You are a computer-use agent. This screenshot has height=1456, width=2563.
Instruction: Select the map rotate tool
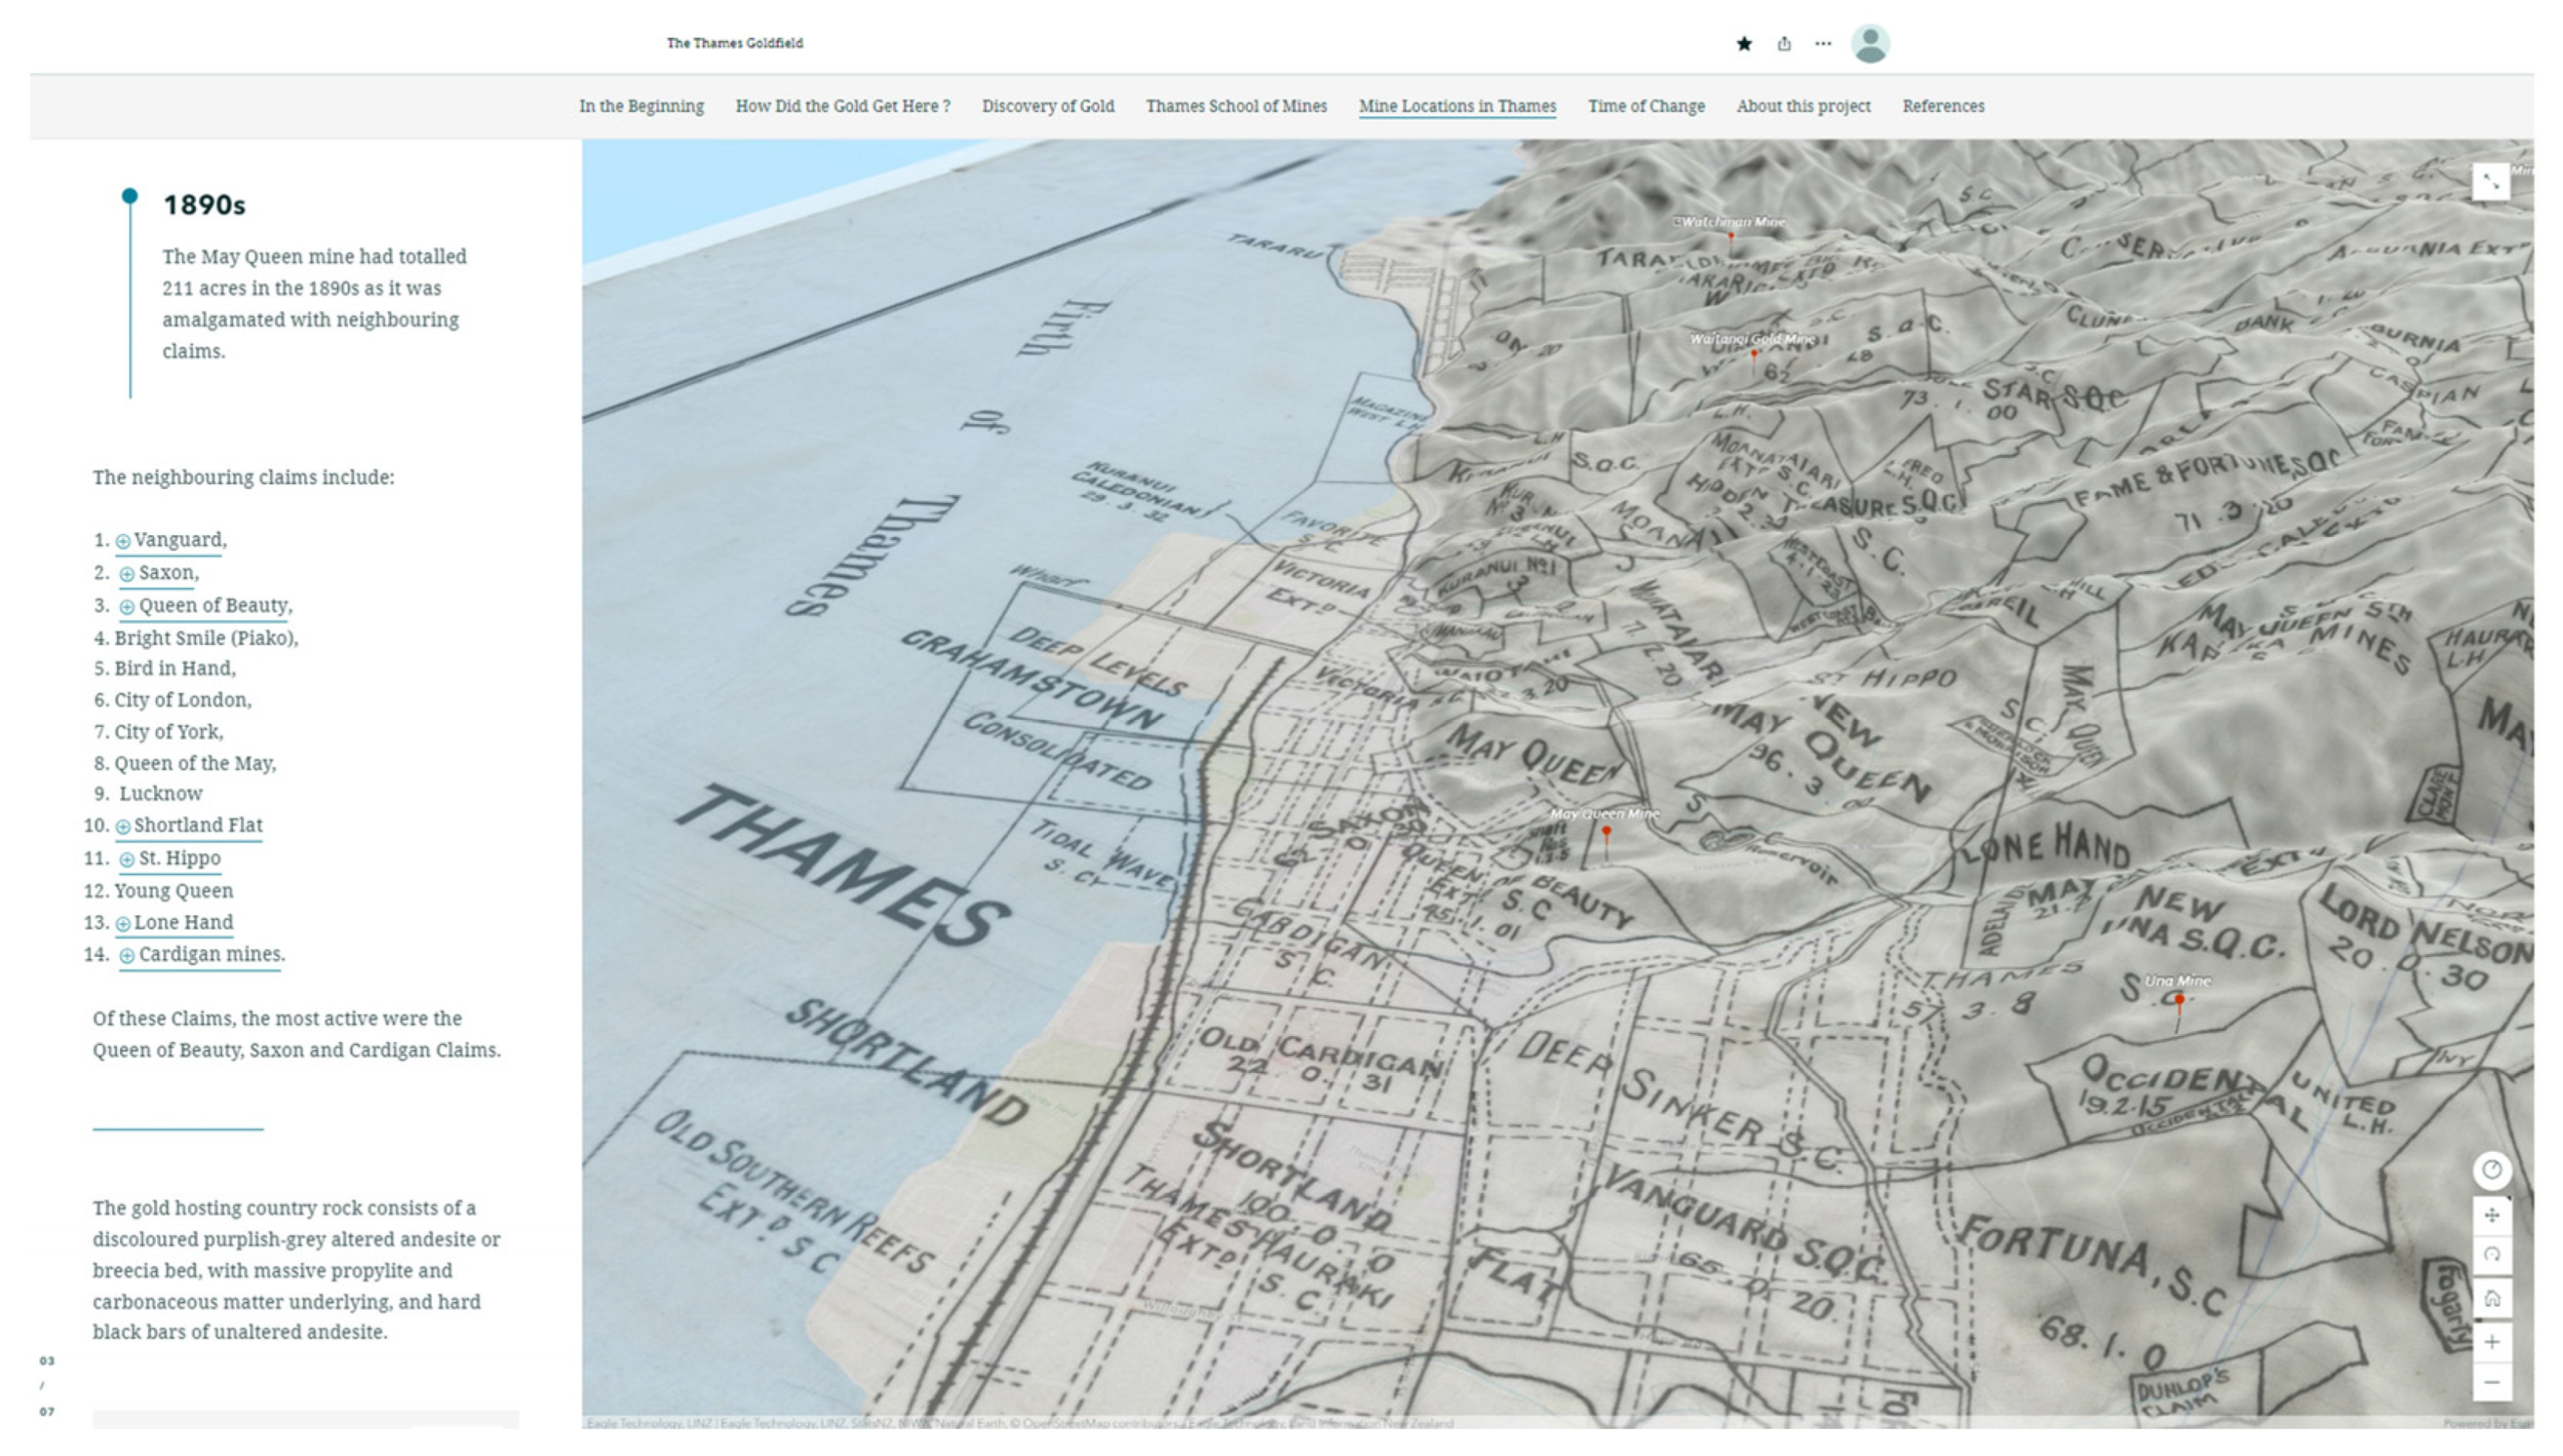(x=2491, y=1255)
